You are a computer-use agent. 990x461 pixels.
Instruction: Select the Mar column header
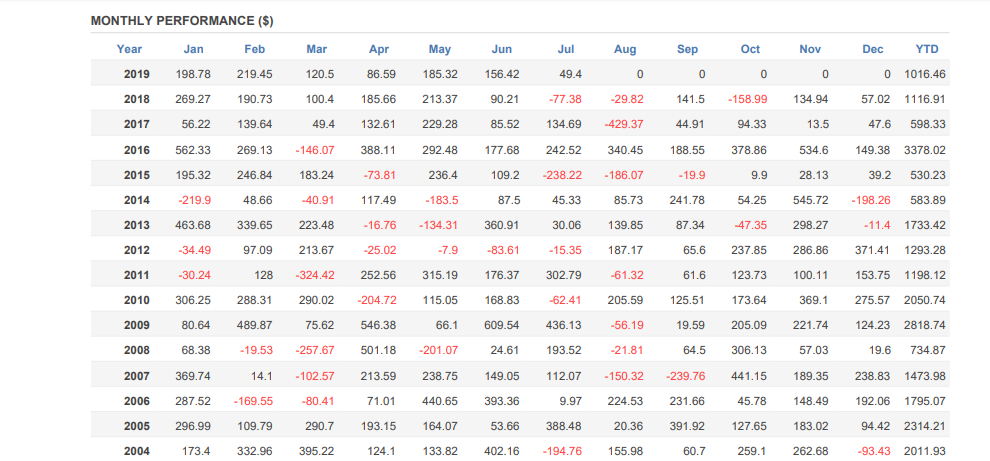pos(316,49)
